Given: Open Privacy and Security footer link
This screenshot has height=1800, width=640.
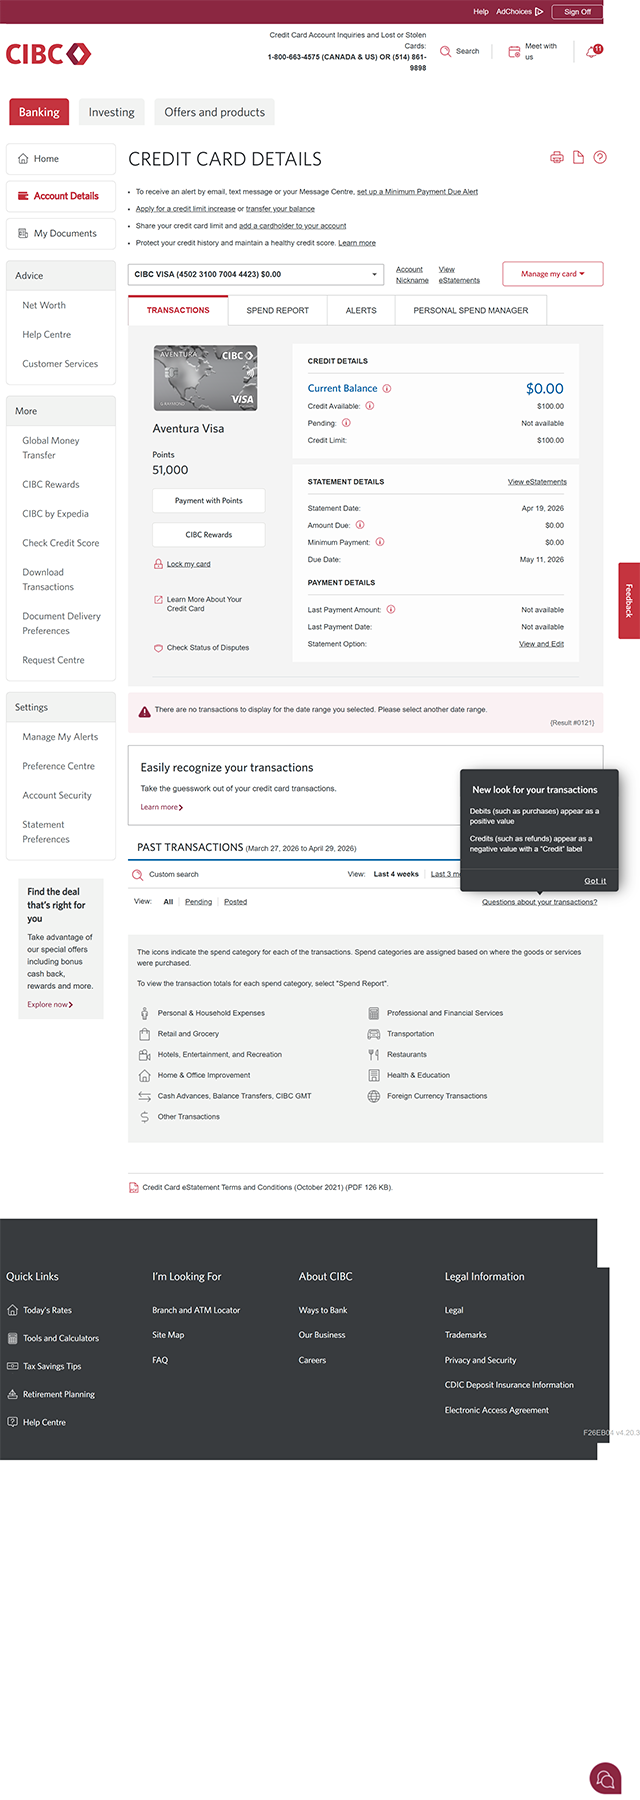Looking at the screenshot, I should click(481, 1360).
